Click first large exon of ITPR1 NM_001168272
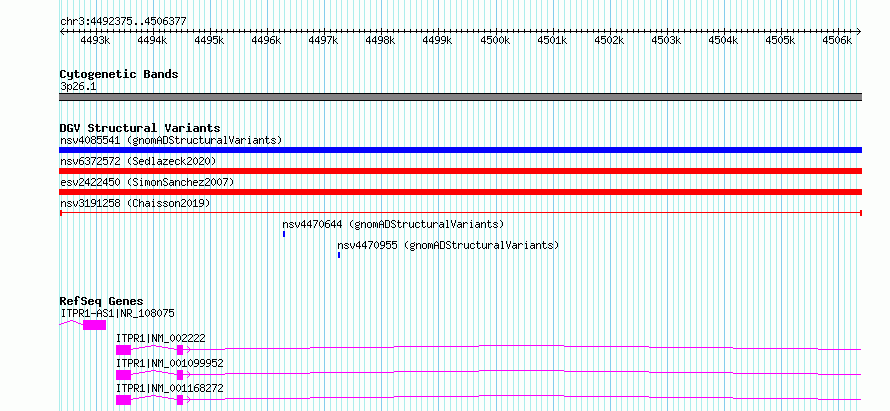This screenshot has height=411, width=890. [x=123, y=400]
